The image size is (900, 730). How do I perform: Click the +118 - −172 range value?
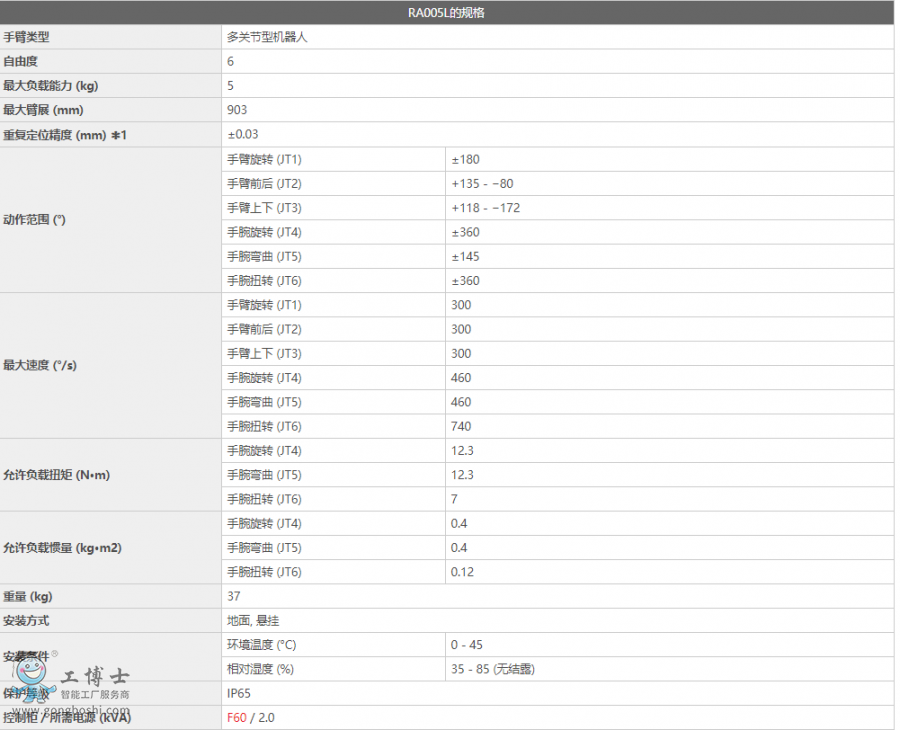[486, 208]
